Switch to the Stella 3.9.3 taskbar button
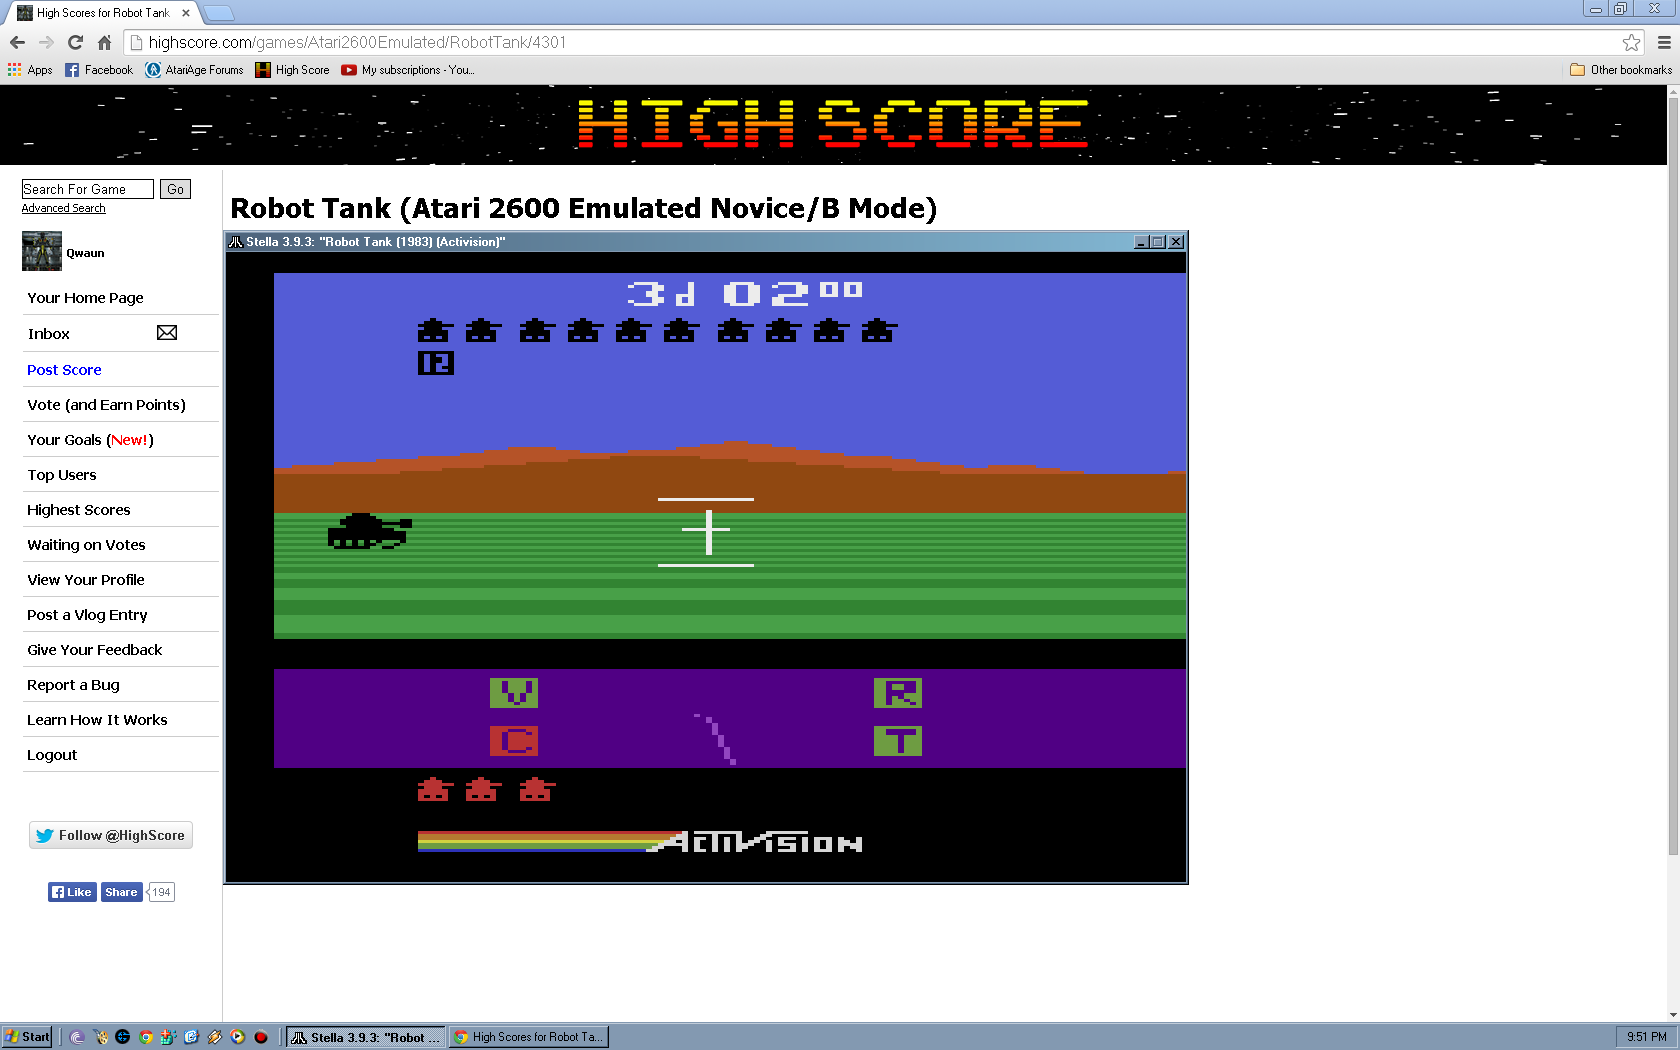This screenshot has height=1050, width=1680. (366, 1037)
